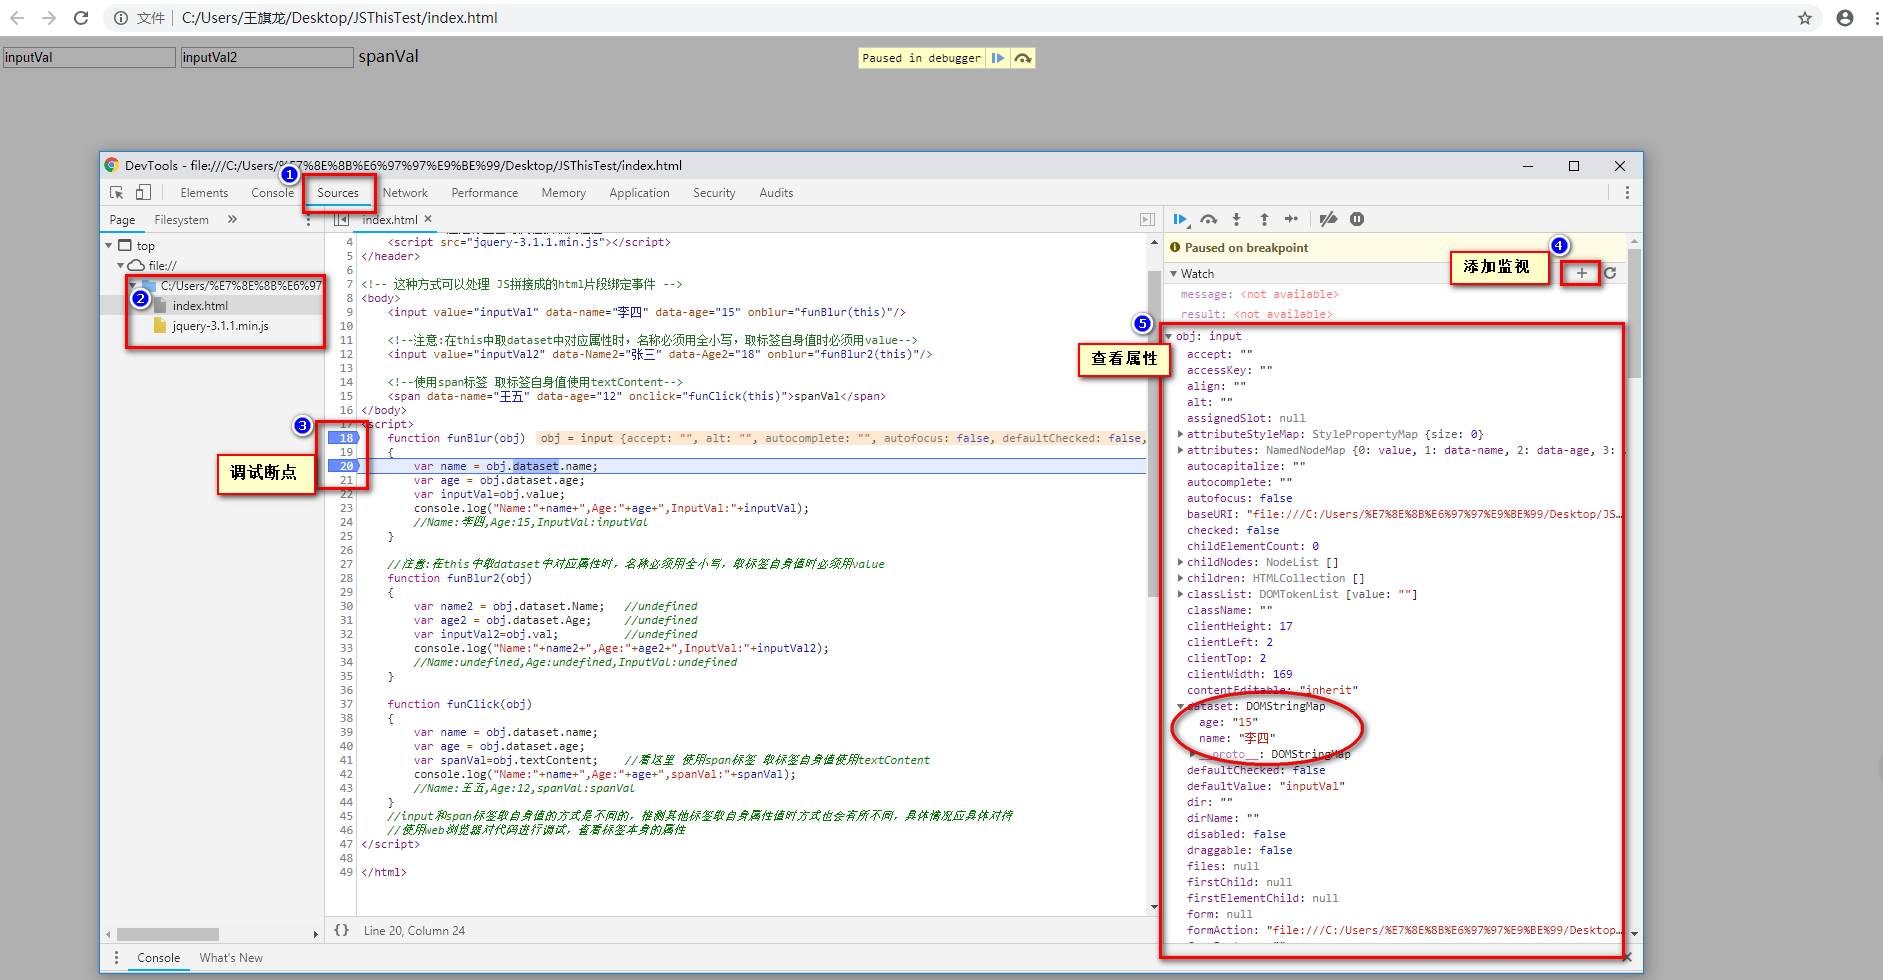Hide the debugger sidebar icon
Viewport: 1883px width, 980px height.
tap(1147, 219)
